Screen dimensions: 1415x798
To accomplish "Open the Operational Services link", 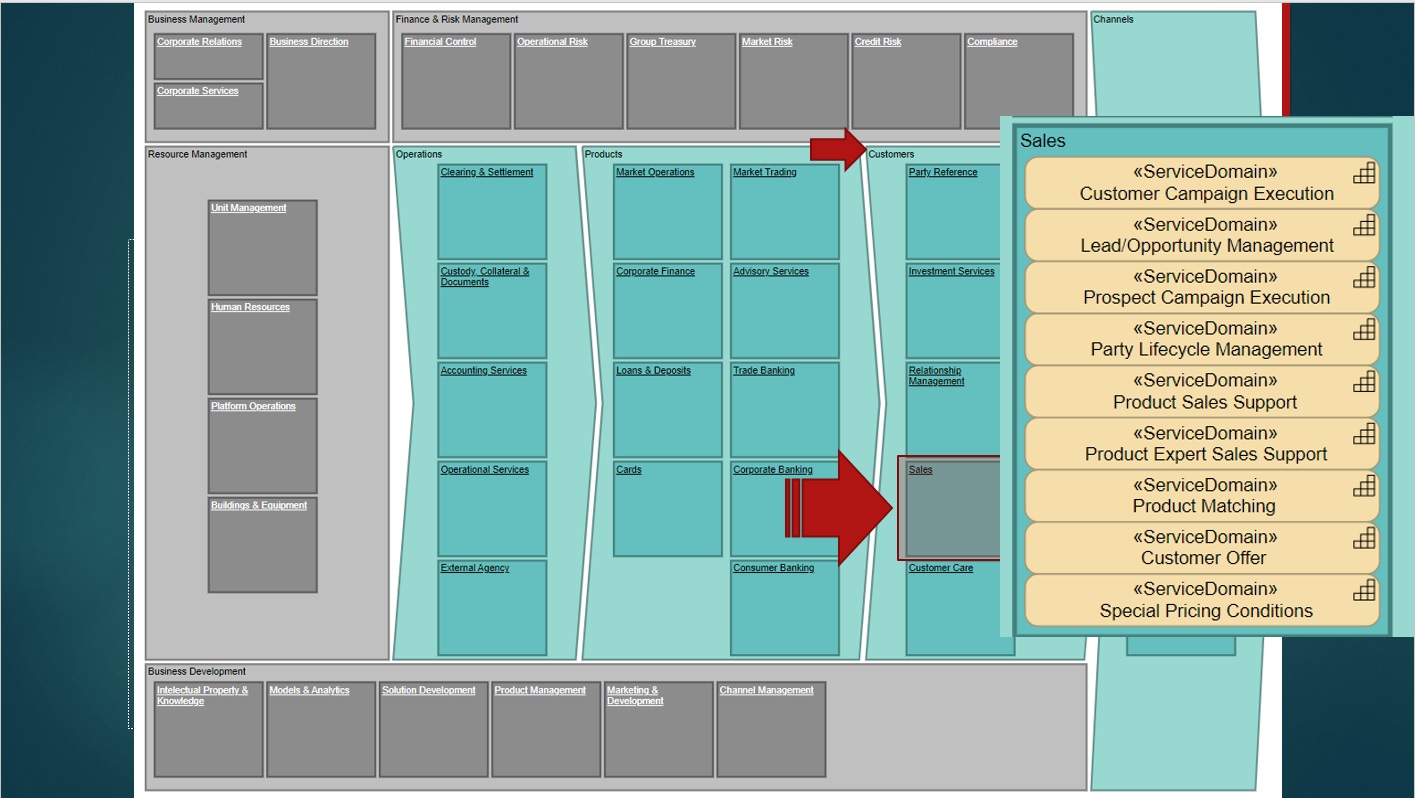I will tap(484, 469).
